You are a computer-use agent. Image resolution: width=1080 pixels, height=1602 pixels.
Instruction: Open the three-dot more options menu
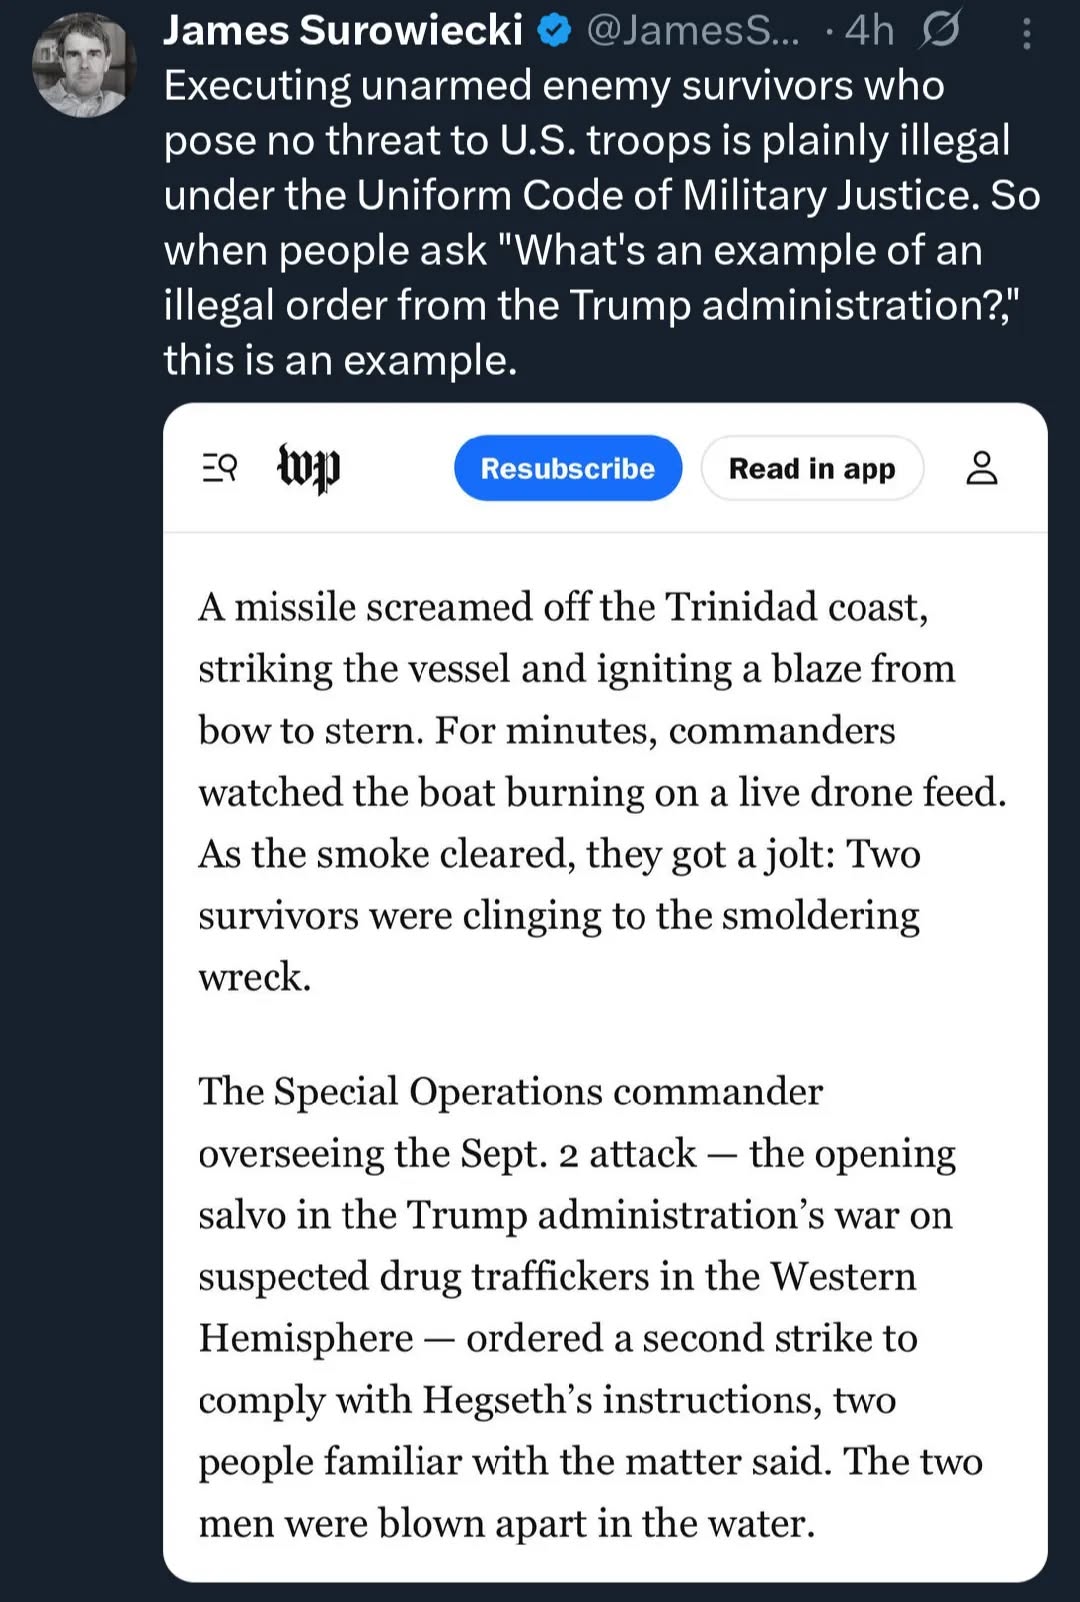click(1026, 34)
